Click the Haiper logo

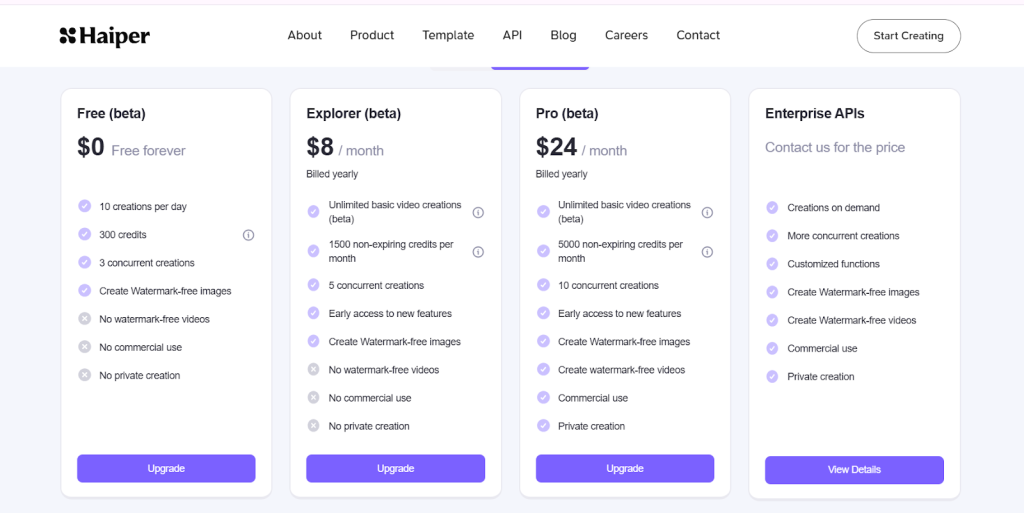(104, 37)
